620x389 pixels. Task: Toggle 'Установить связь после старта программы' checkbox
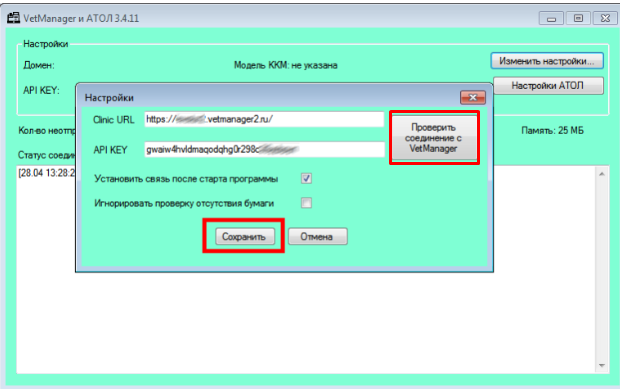coord(306,179)
